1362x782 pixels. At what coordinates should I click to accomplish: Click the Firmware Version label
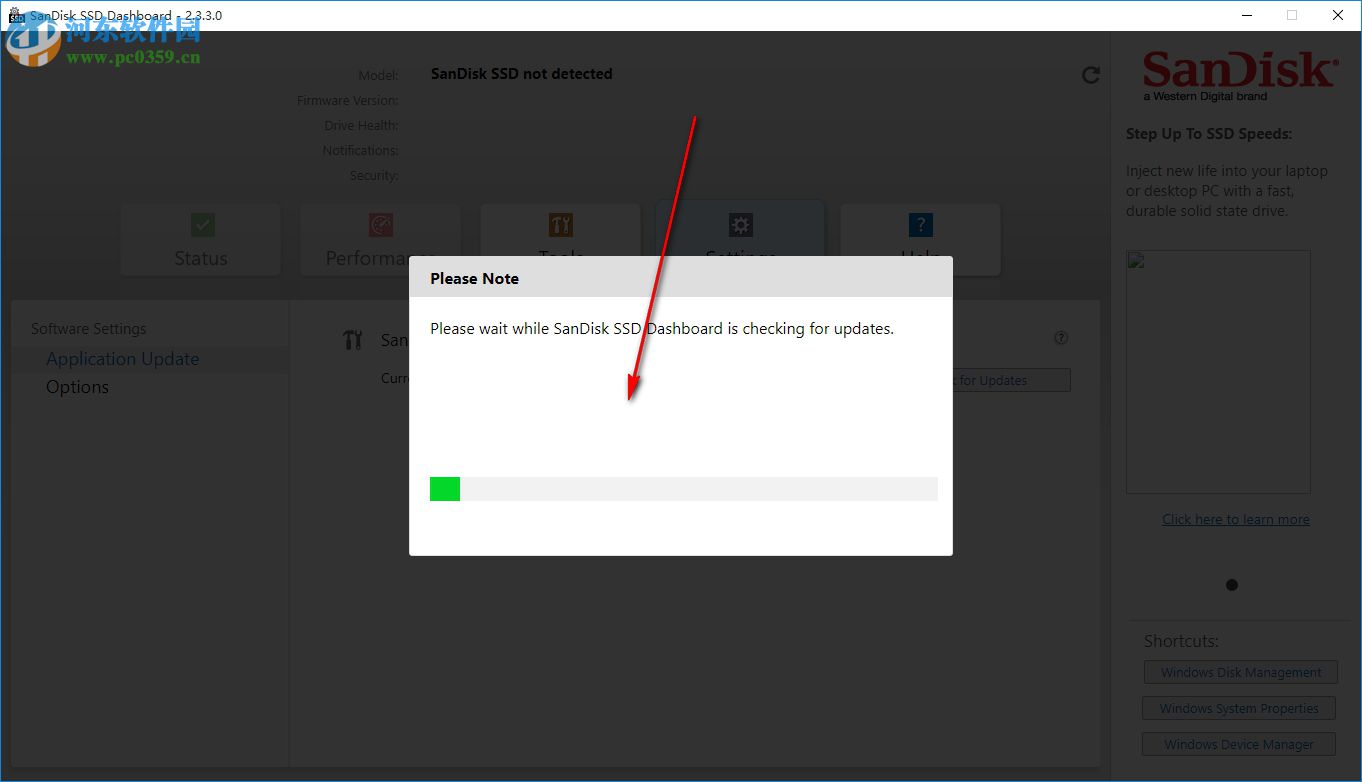tap(347, 101)
